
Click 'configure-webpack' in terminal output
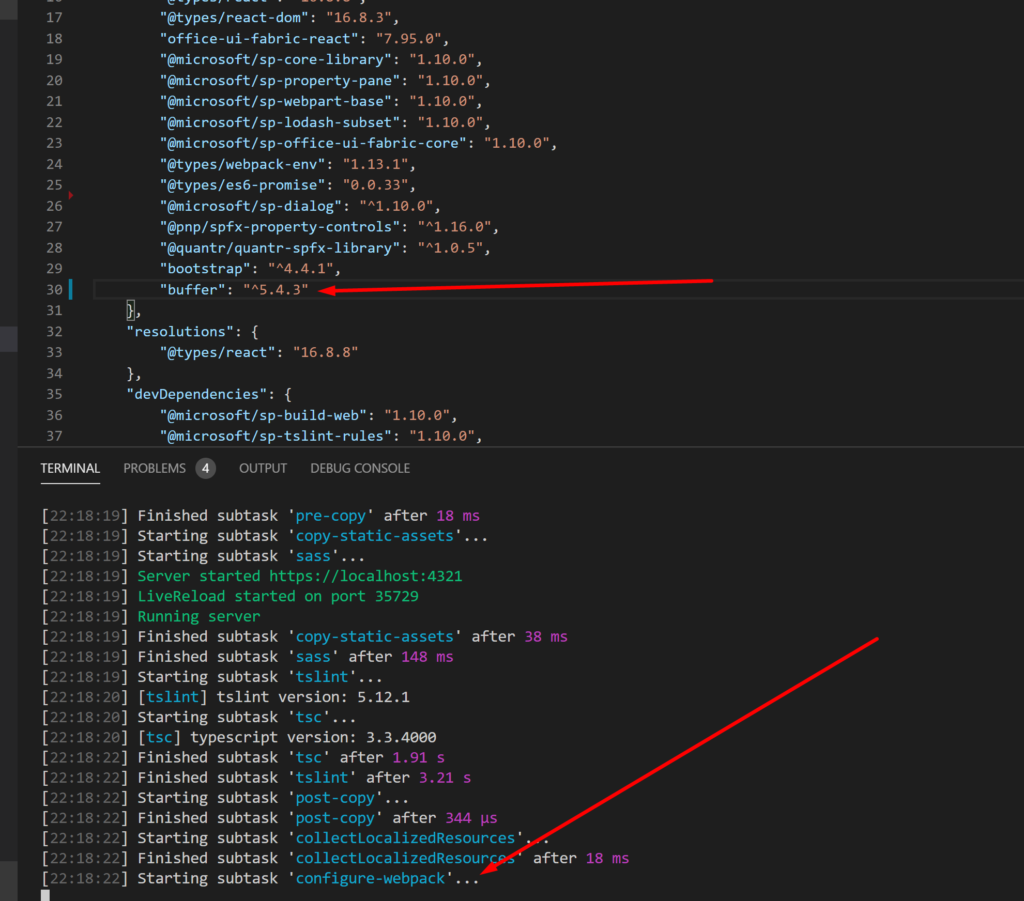pyautogui.click(x=370, y=878)
